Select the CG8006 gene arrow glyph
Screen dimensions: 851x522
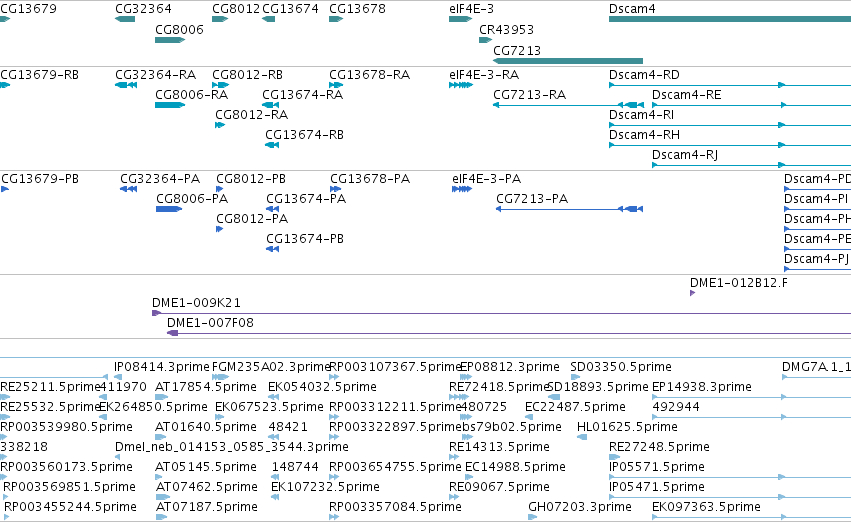pos(170,40)
